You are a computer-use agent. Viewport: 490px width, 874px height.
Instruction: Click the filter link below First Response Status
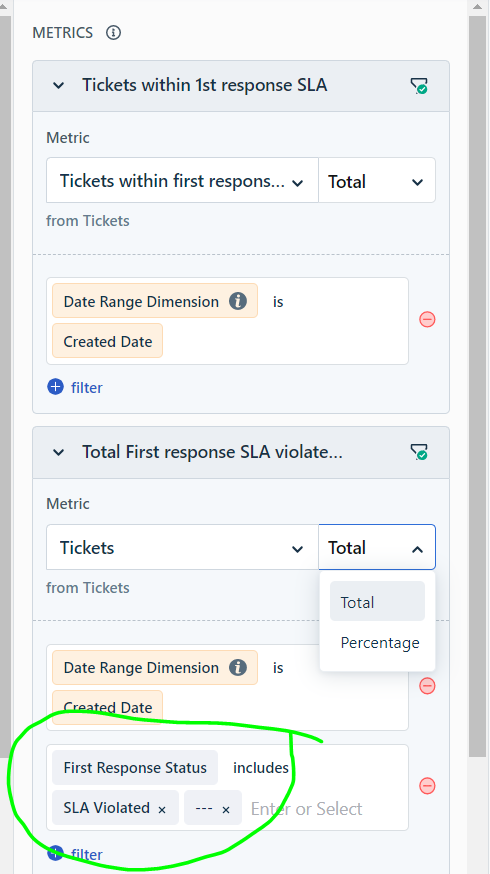pos(86,854)
